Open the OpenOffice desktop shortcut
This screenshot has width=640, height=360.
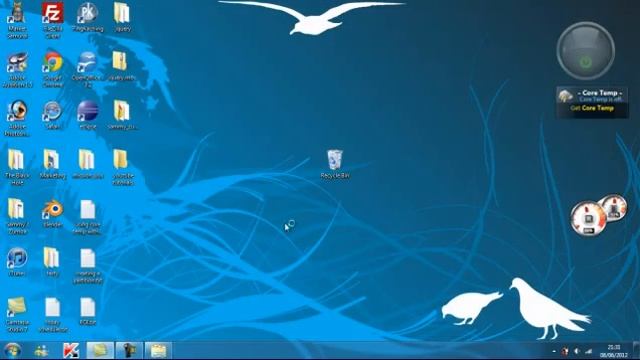point(87,69)
